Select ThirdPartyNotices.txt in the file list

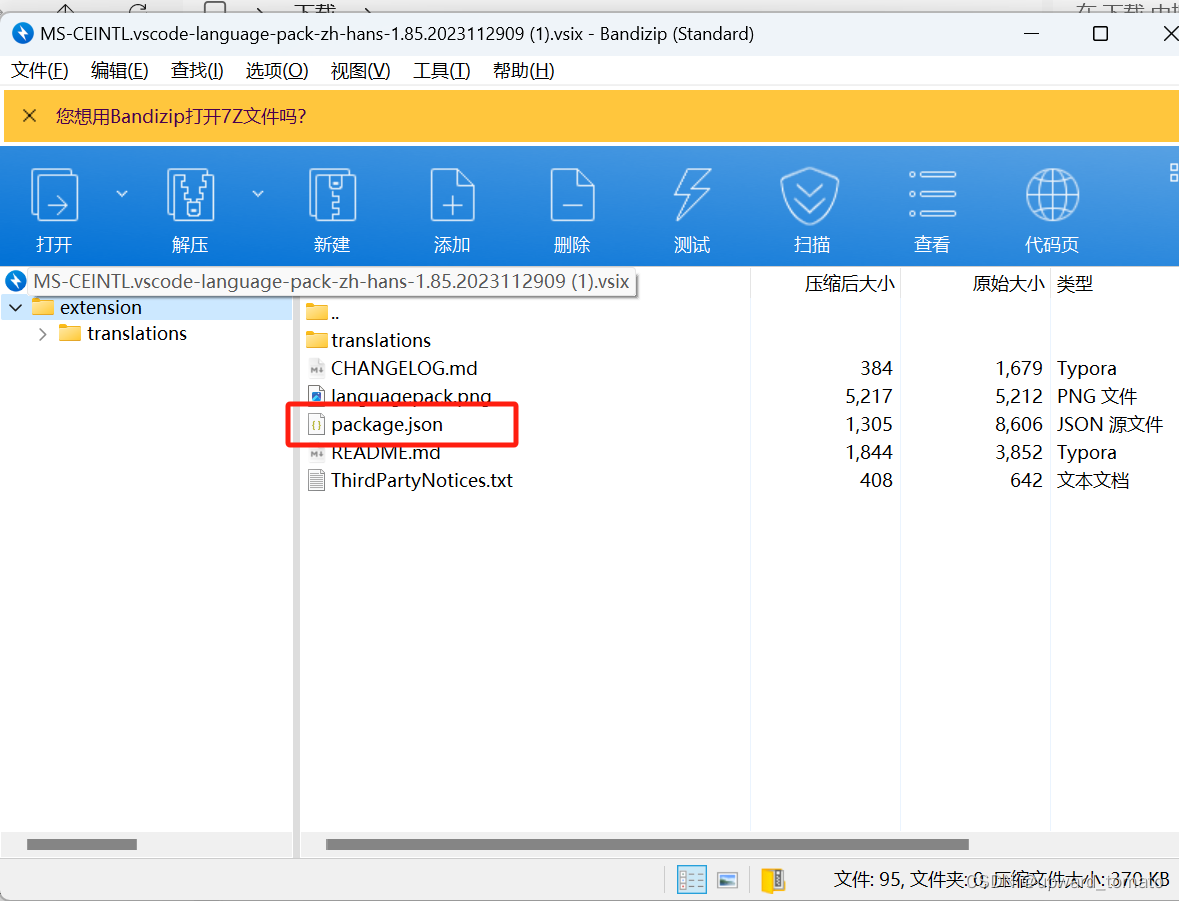coord(421,481)
